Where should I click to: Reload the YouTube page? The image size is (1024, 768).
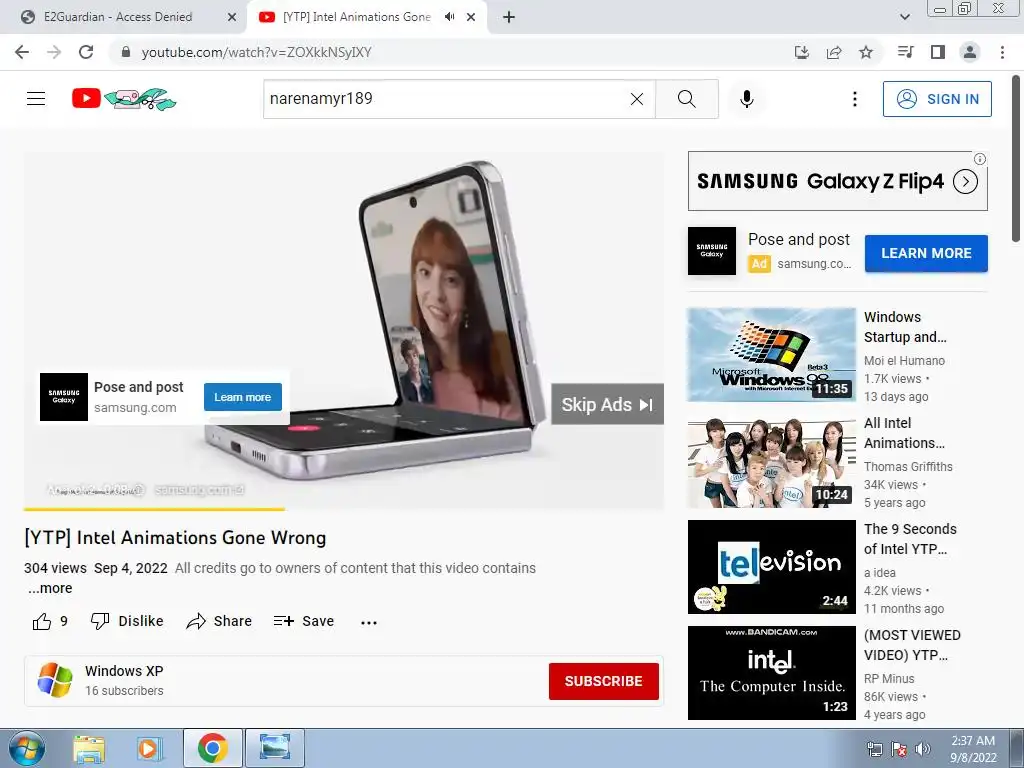[86, 52]
